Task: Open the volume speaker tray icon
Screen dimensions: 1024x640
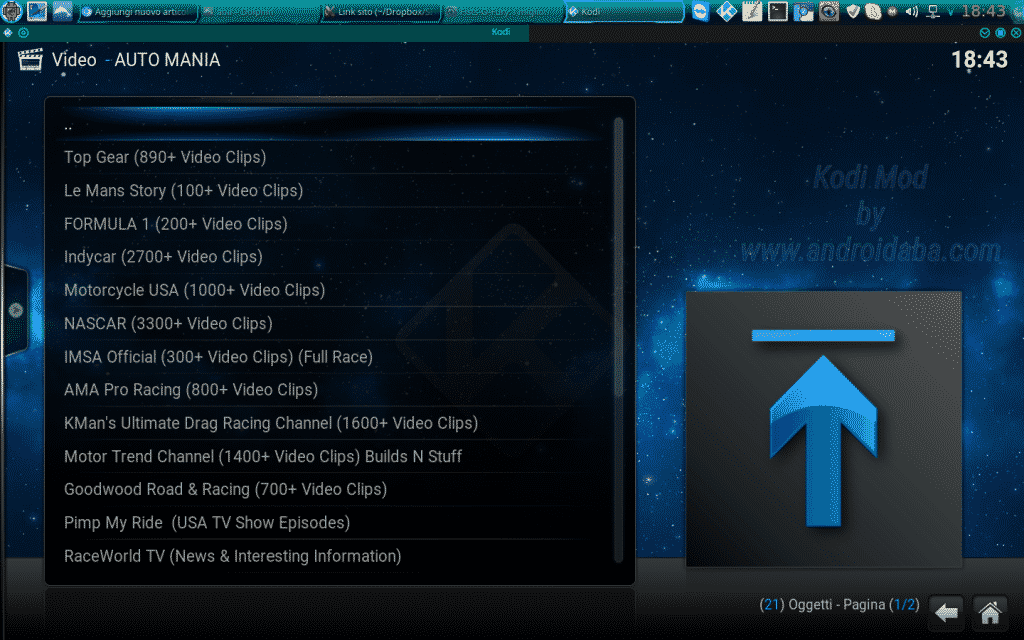Action: pos(912,12)
